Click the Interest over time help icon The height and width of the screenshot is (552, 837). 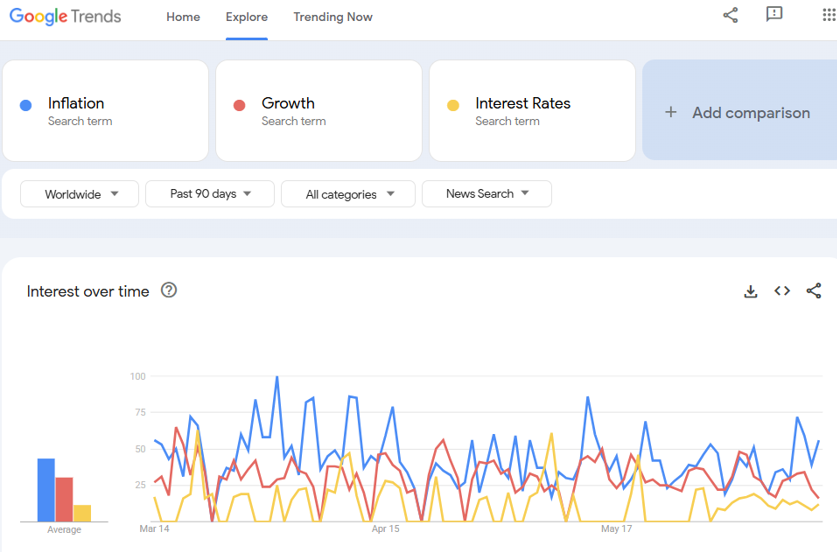169,290
